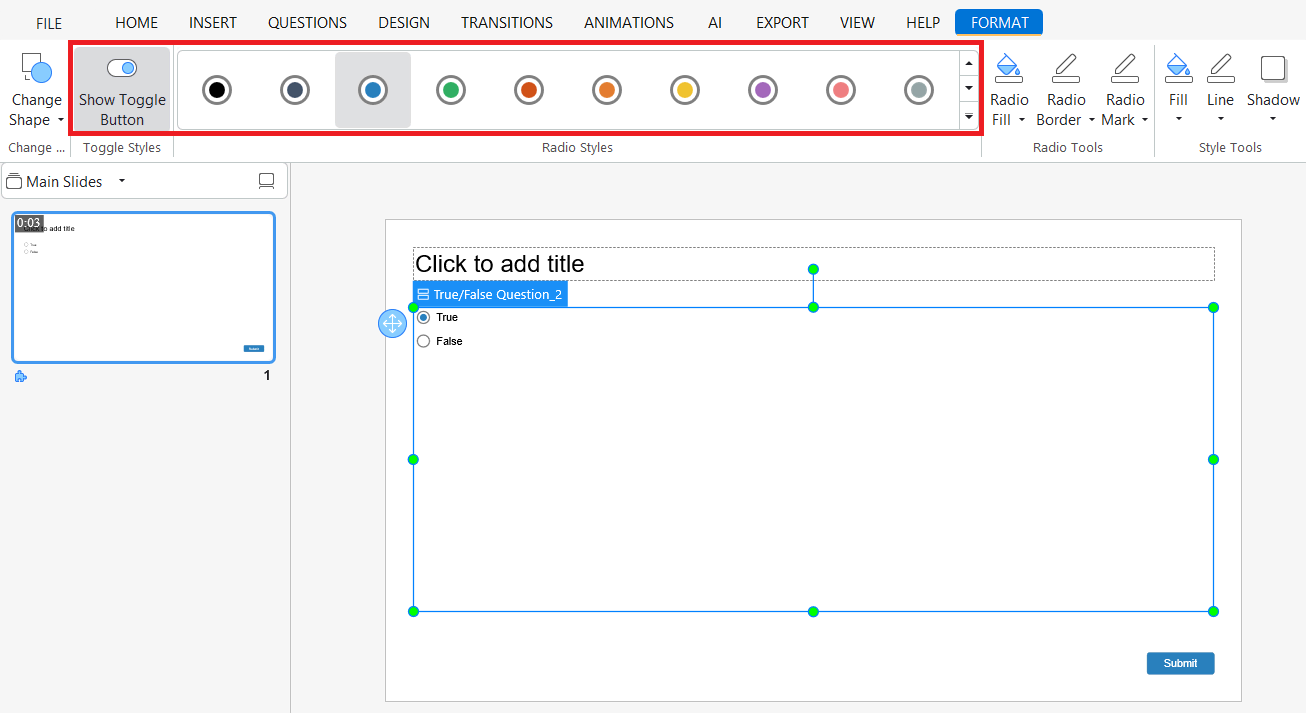
Task: Expand the Radio Styles gallery more arrow
Action: (968, 117)
